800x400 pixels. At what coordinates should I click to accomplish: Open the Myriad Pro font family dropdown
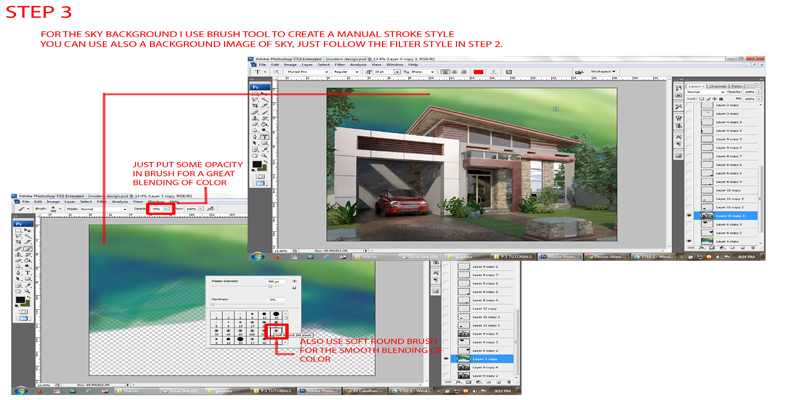pyautogui.click(x=308, y=72)
